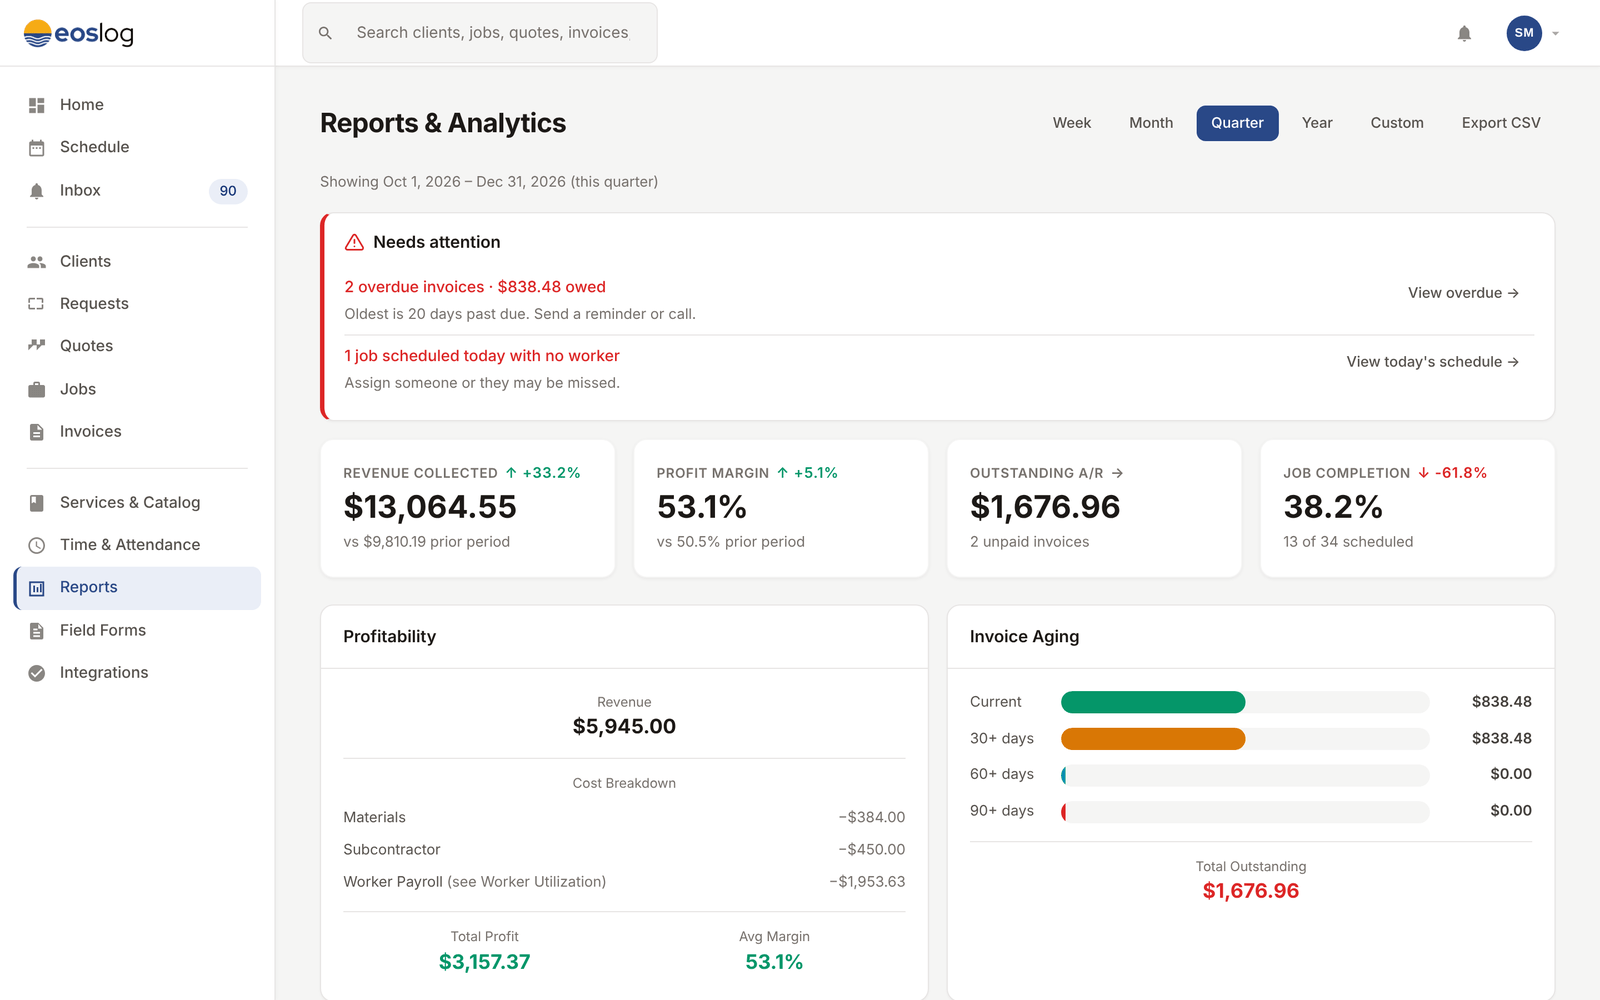This screenshot has width=1600, height=1000.
Task: Click the Requests icon in the sidebar
Action: [37, 304]
